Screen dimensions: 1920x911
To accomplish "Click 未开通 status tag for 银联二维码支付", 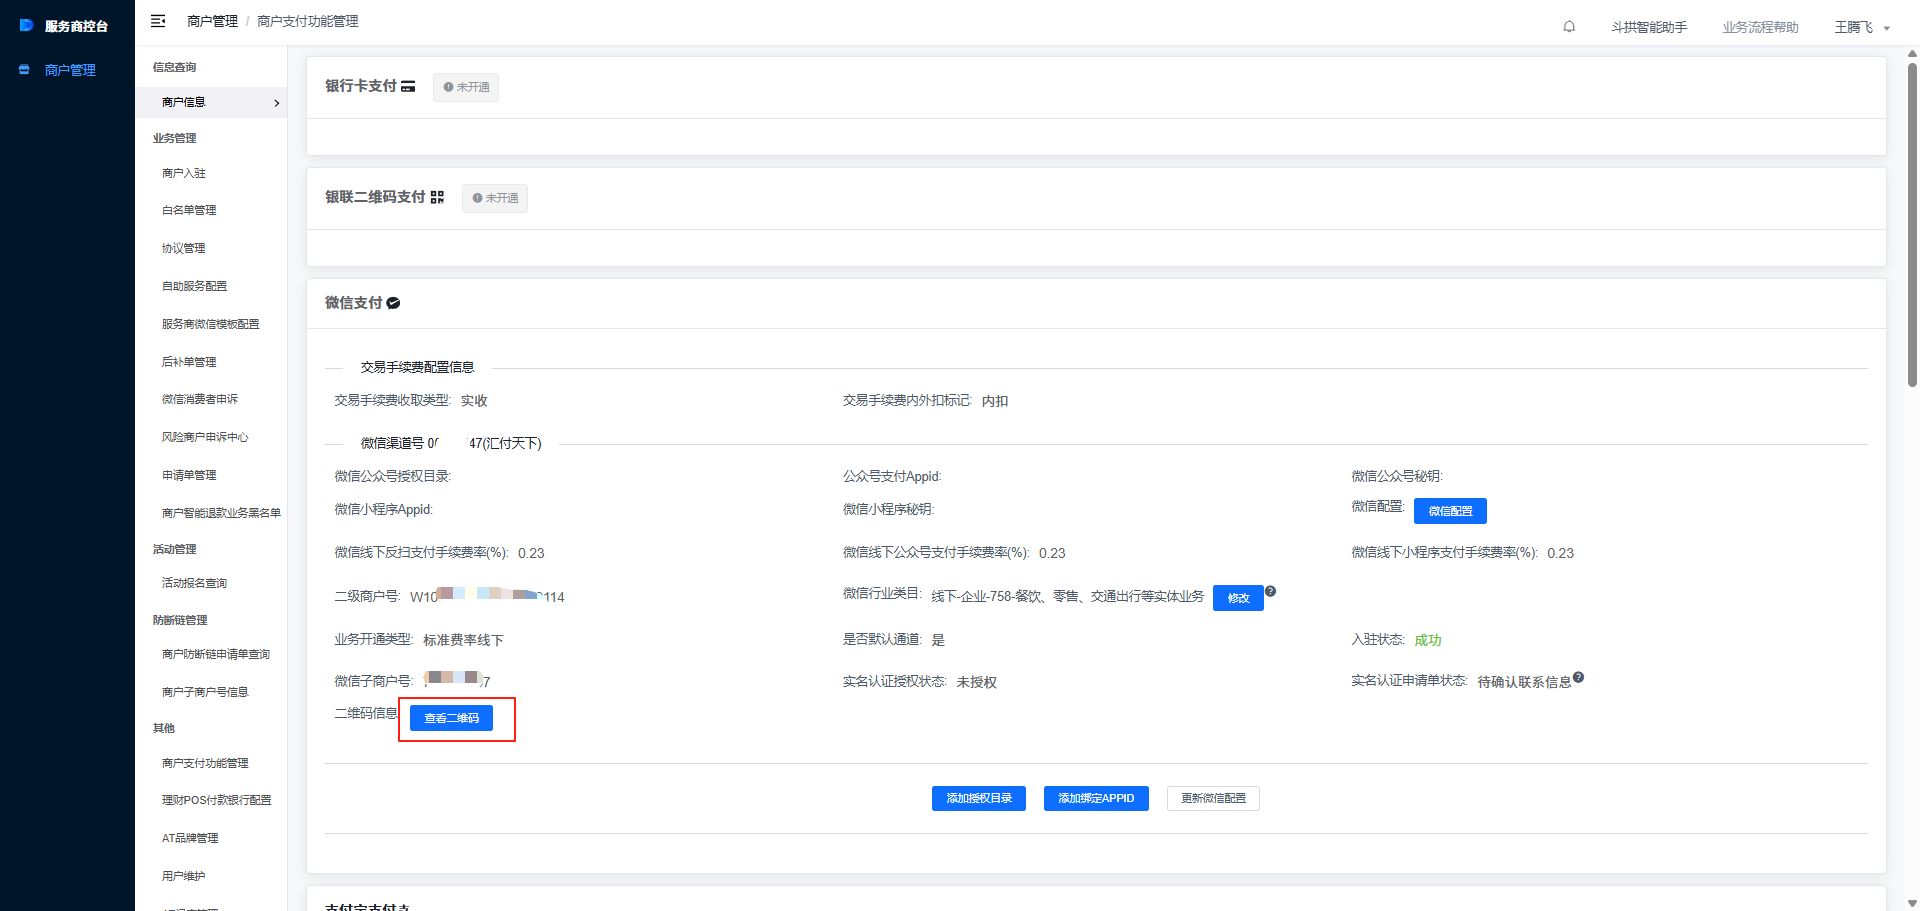I will tap(495, 198).
